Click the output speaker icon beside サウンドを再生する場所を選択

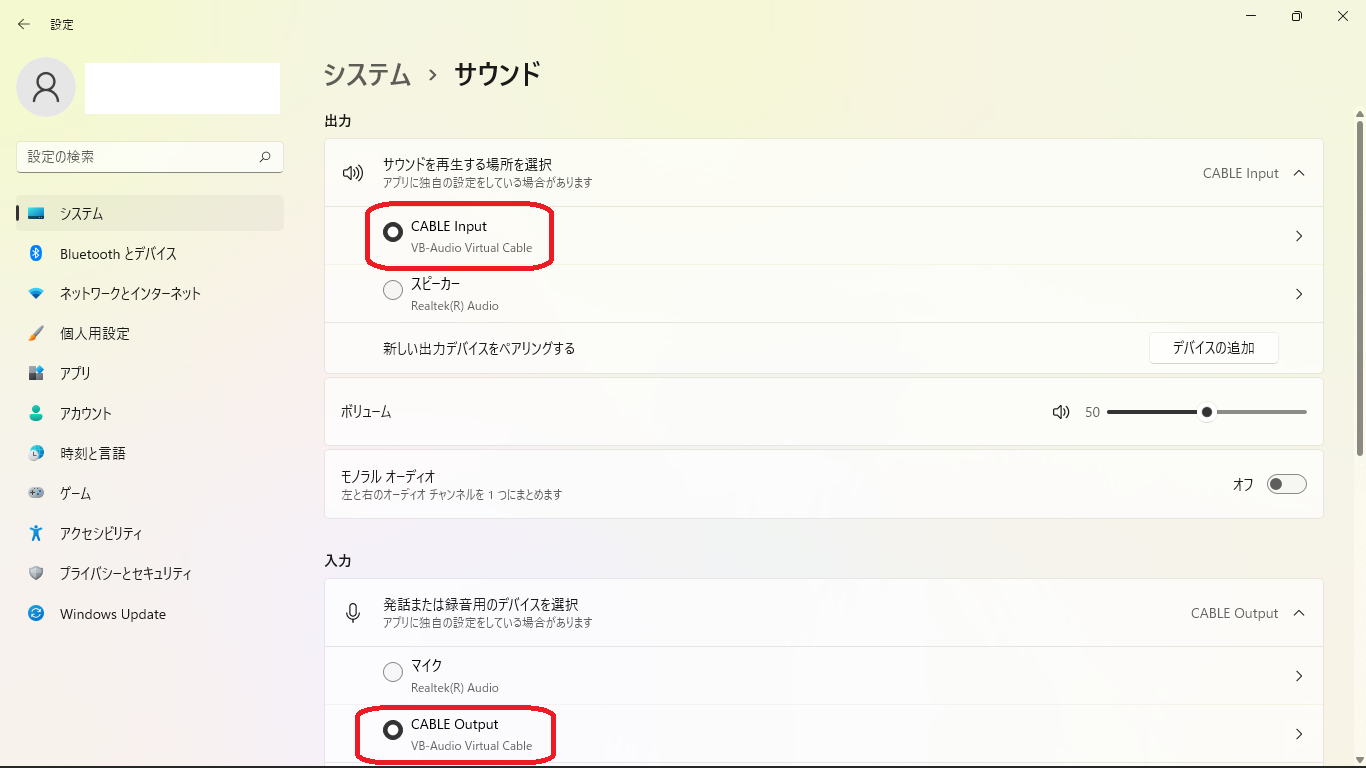(x=352, y=172)
